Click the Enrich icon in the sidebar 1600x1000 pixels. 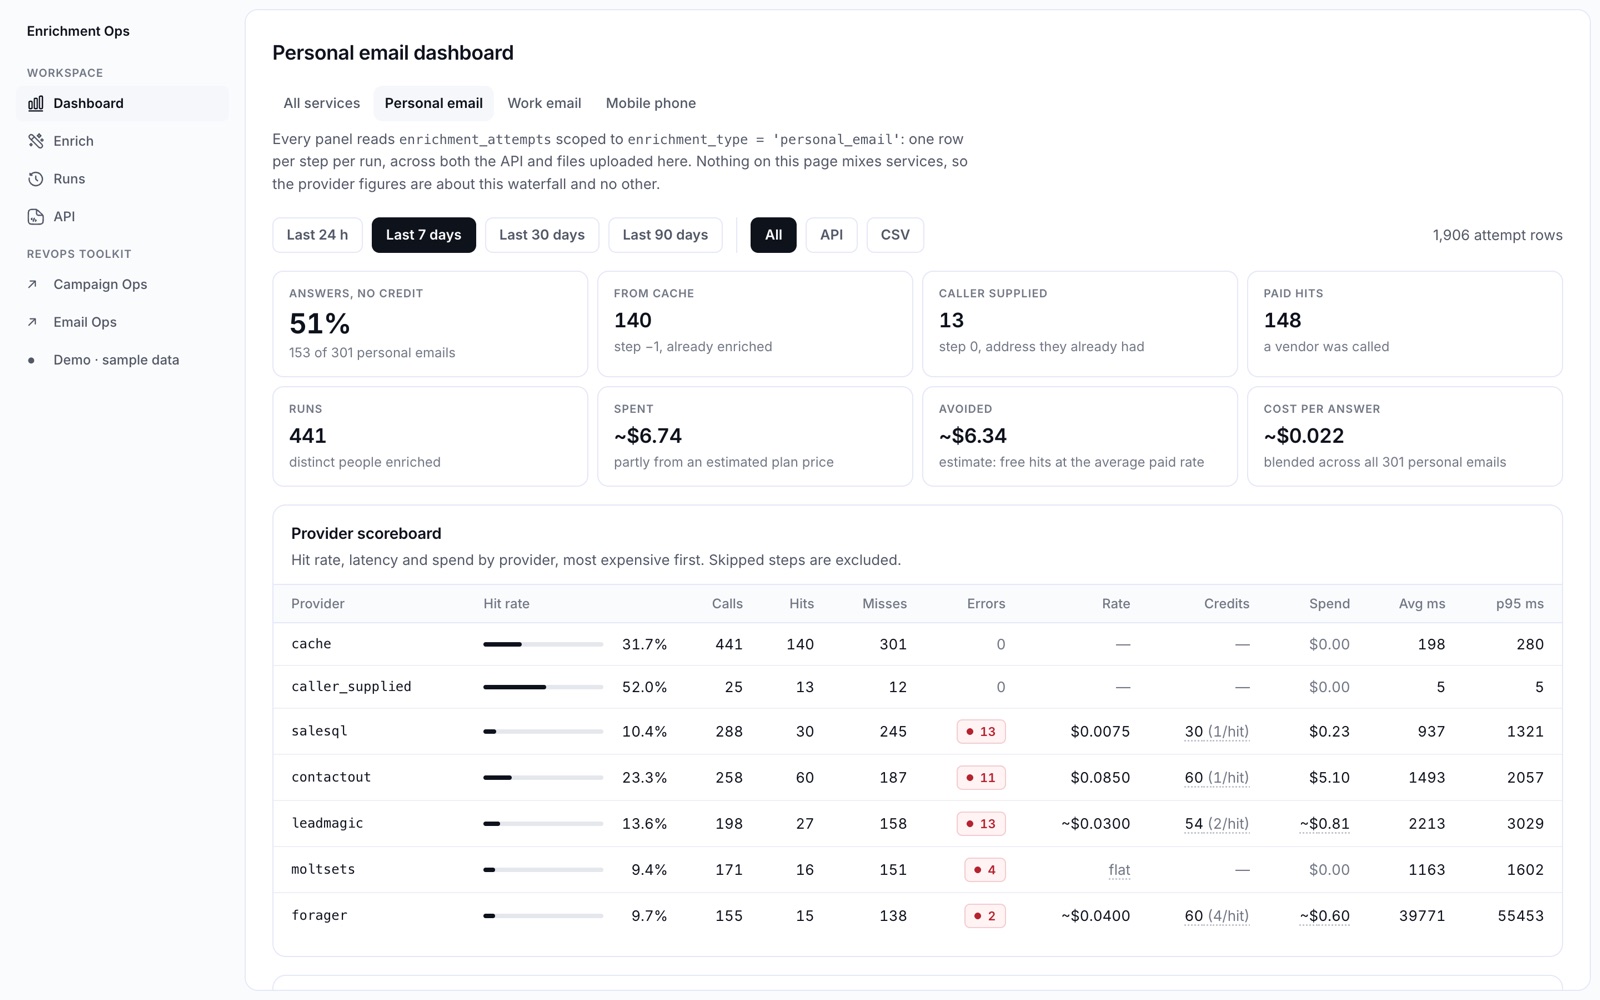36,141
